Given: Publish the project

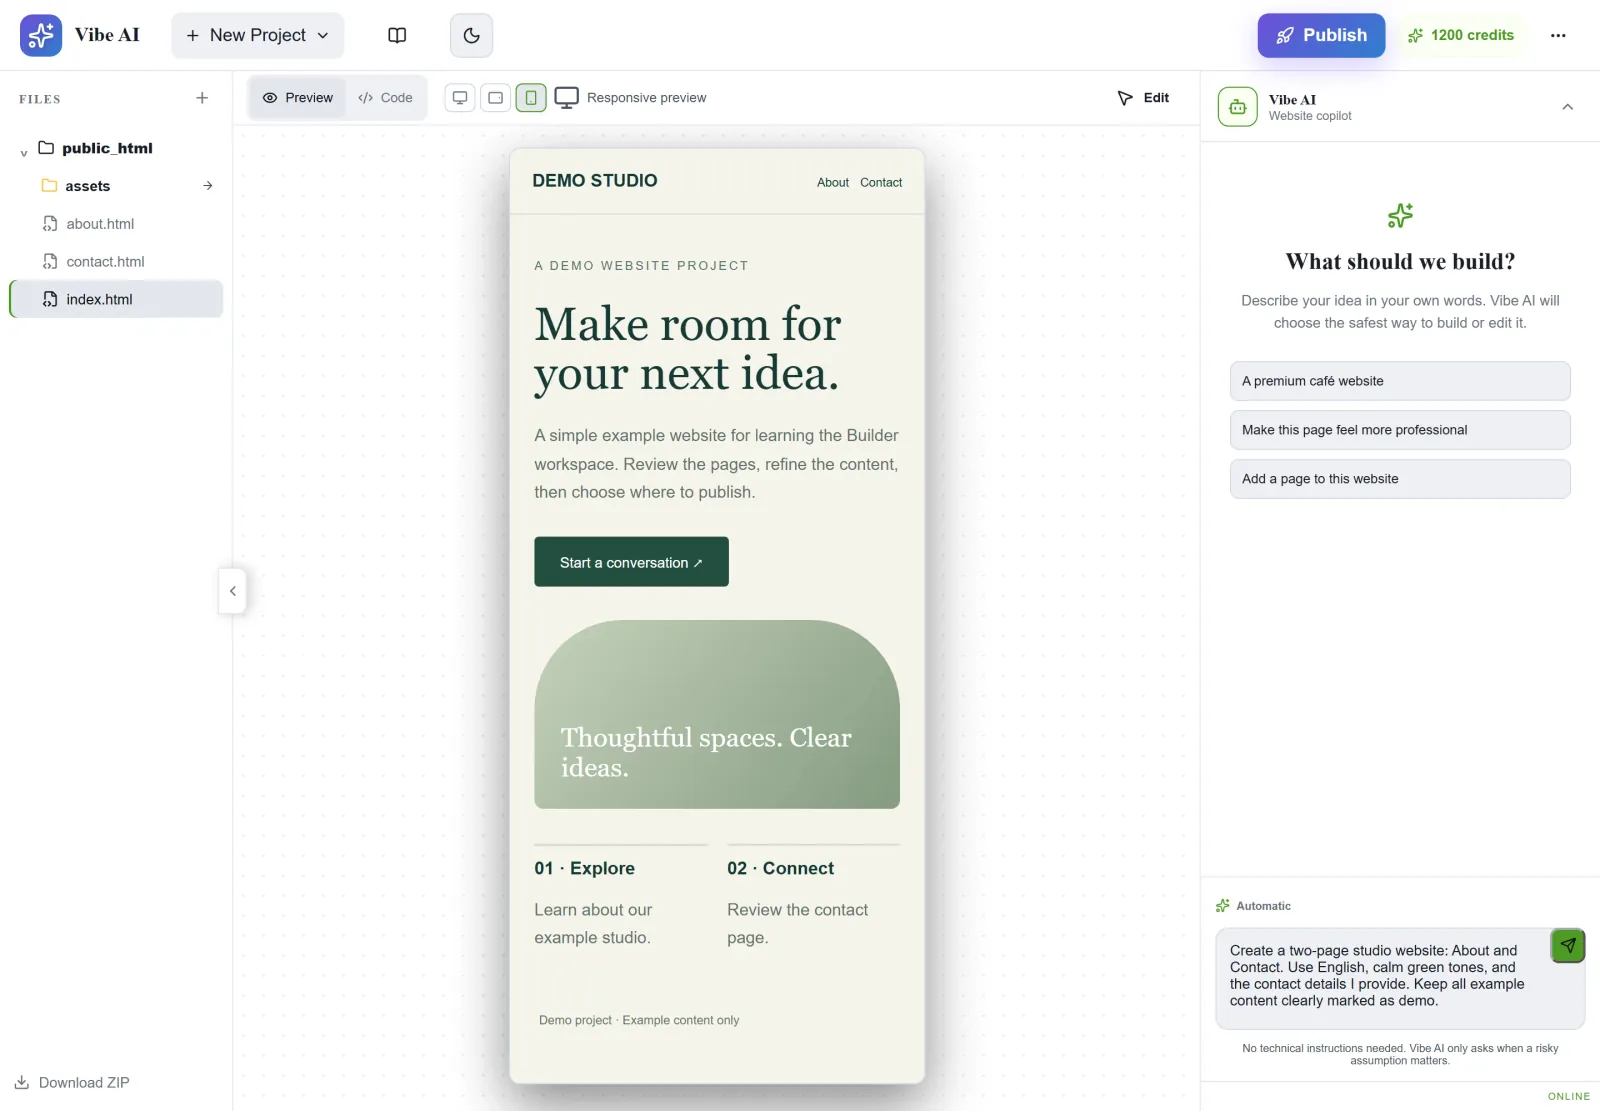Looking at the screenshot, I should point(1321,35).
